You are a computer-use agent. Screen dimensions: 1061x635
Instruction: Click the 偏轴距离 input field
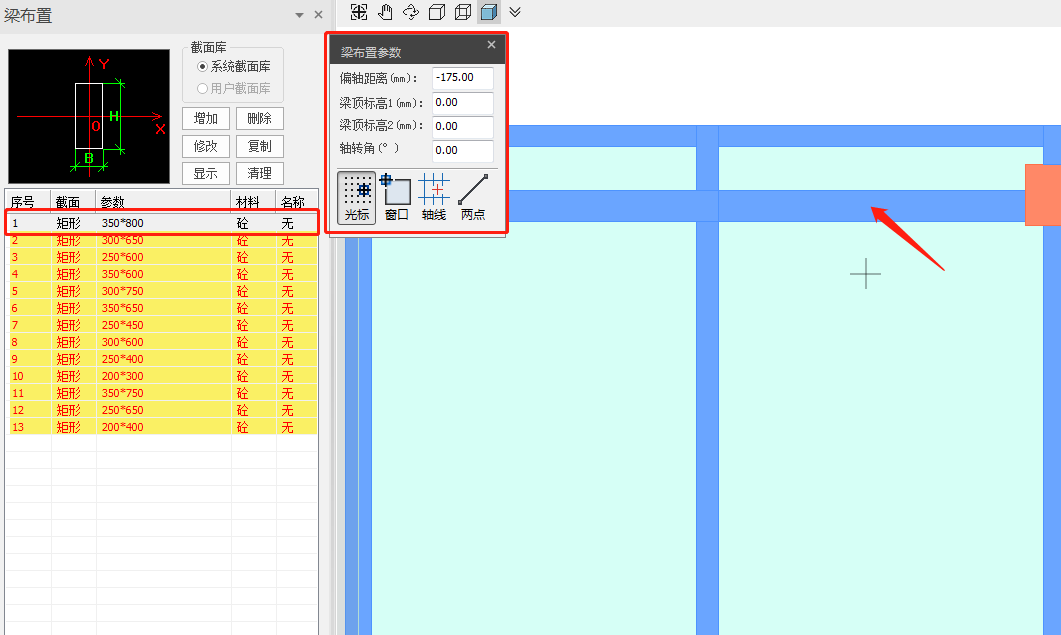click(463, 78)
